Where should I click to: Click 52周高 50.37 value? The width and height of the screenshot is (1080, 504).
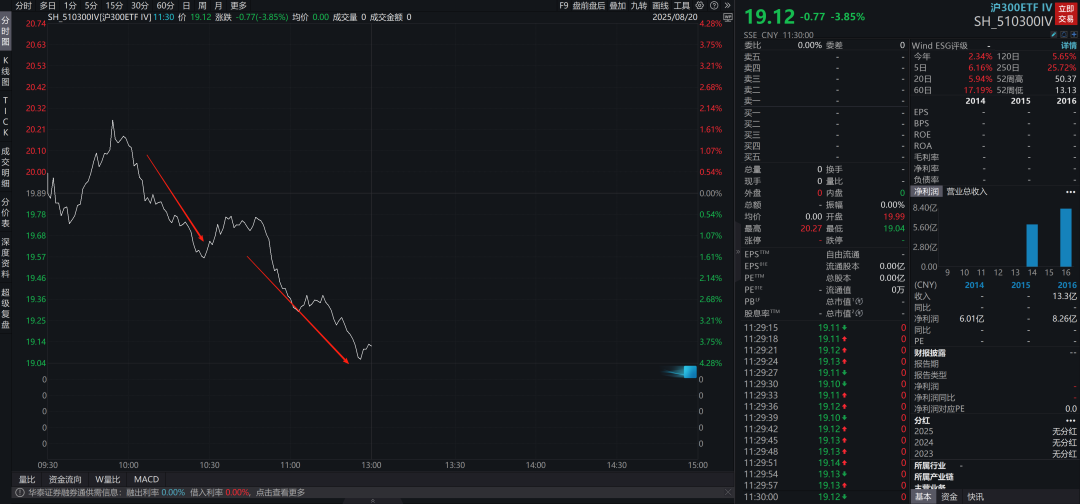(x=1067, y=79)
